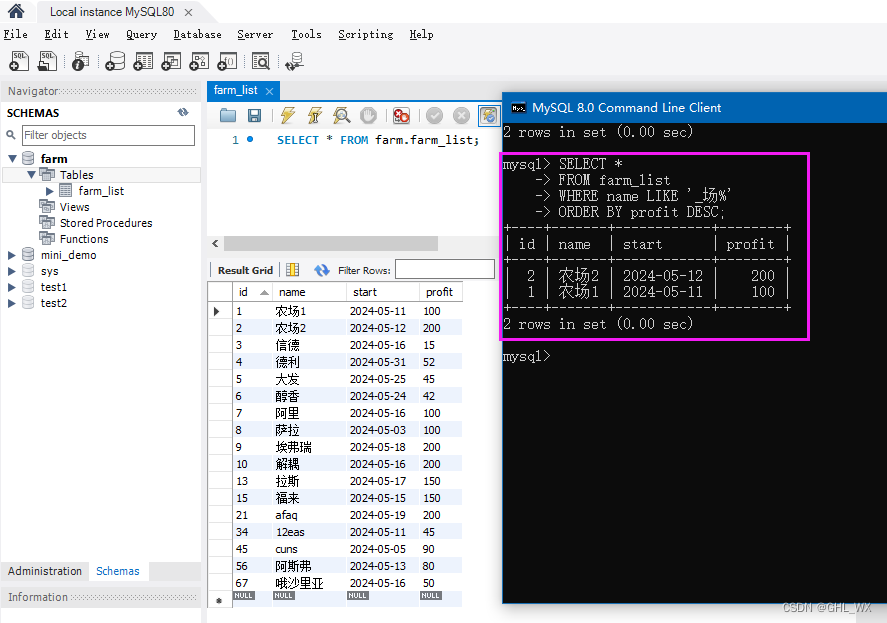Click the Filter Rows input field
This screenshot has height=623, width=887.
(445, 269)
